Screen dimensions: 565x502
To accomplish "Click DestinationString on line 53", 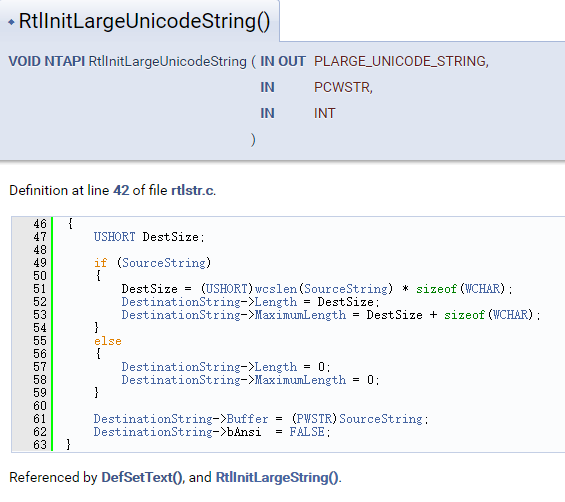I will pos(181,315).
